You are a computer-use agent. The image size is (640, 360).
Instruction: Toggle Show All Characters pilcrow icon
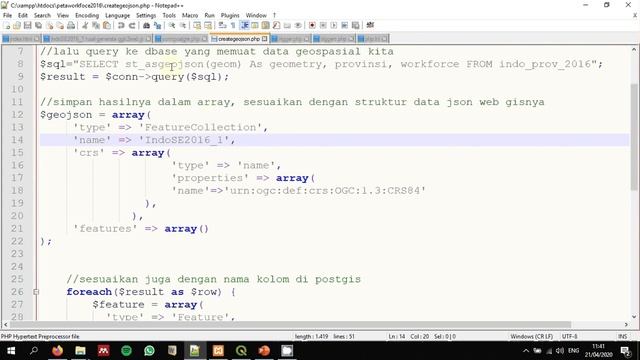pyautogui.click(x=233, y=25)
